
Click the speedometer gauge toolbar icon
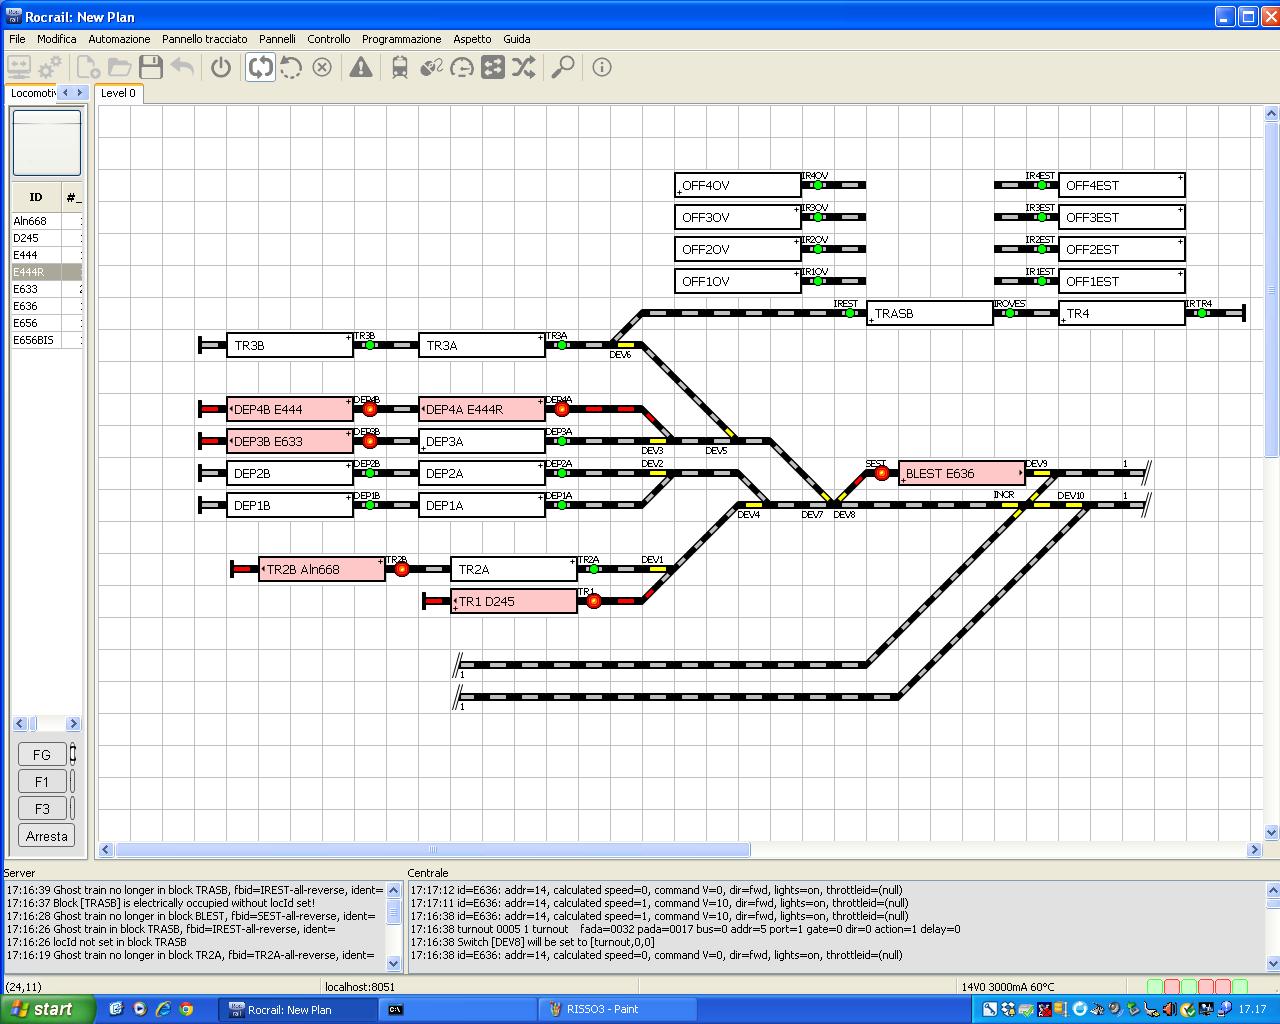pos(462,68)
